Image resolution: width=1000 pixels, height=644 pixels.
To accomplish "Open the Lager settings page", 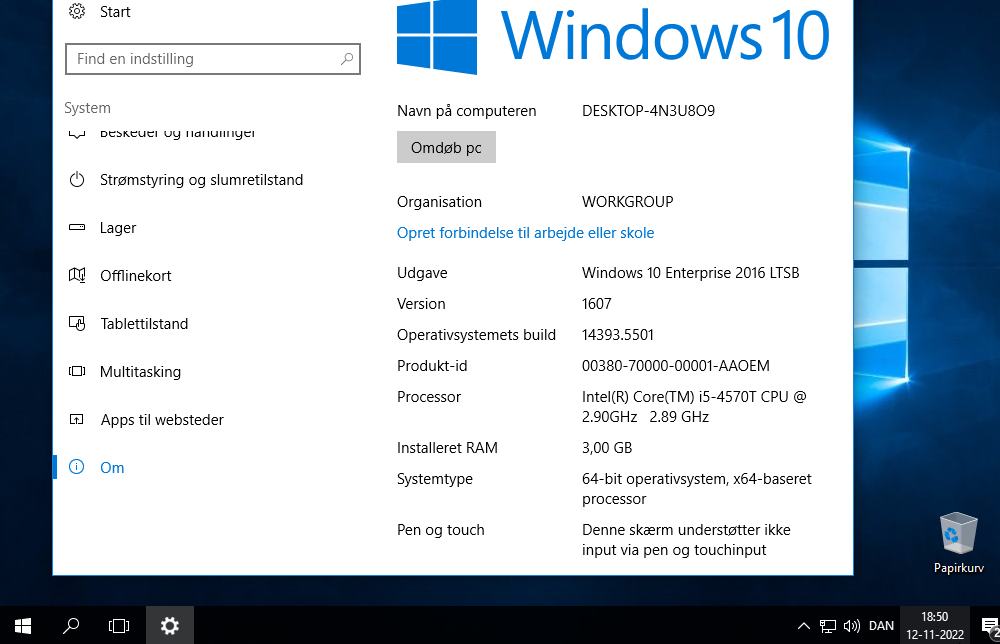I will coord(118,228).
